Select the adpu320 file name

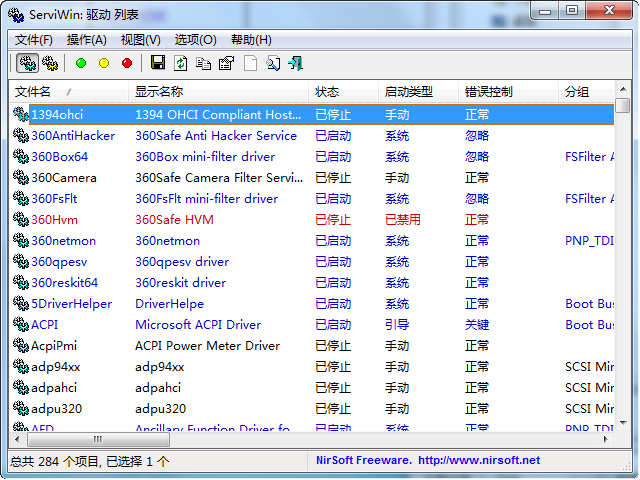[57, 409]
